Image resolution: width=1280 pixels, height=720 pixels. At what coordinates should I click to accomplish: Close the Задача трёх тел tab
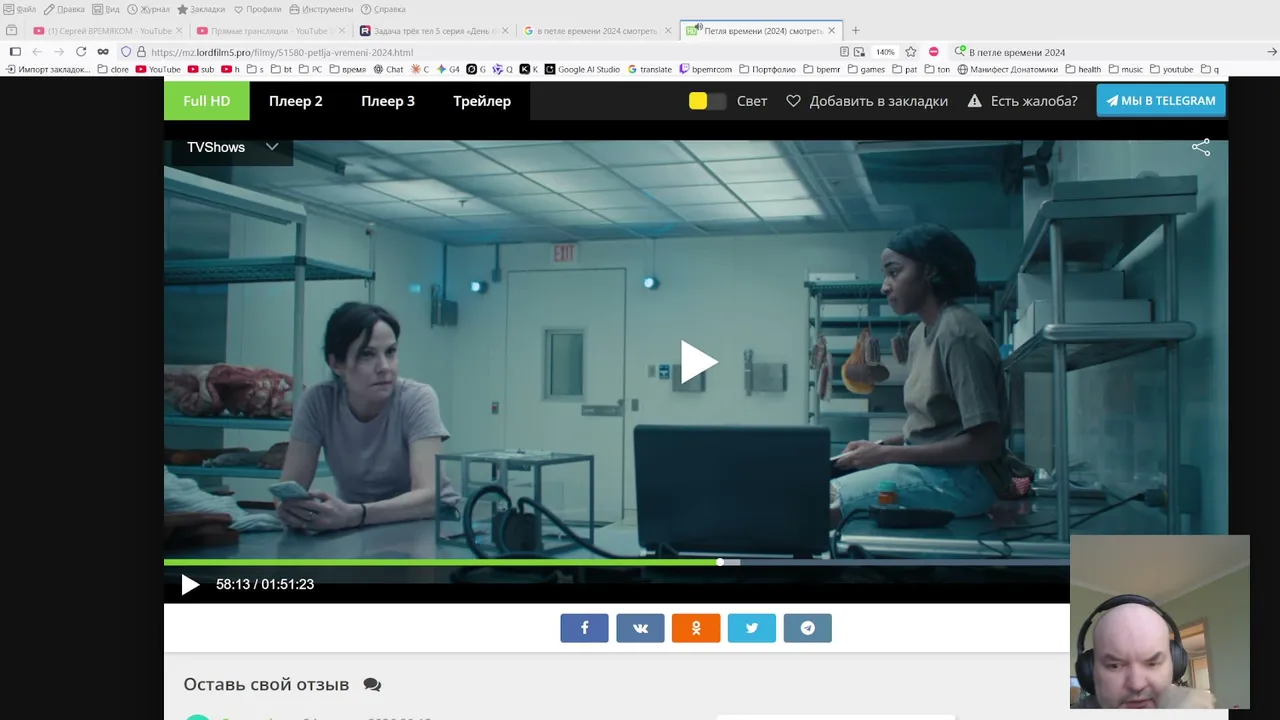point(504,31)
